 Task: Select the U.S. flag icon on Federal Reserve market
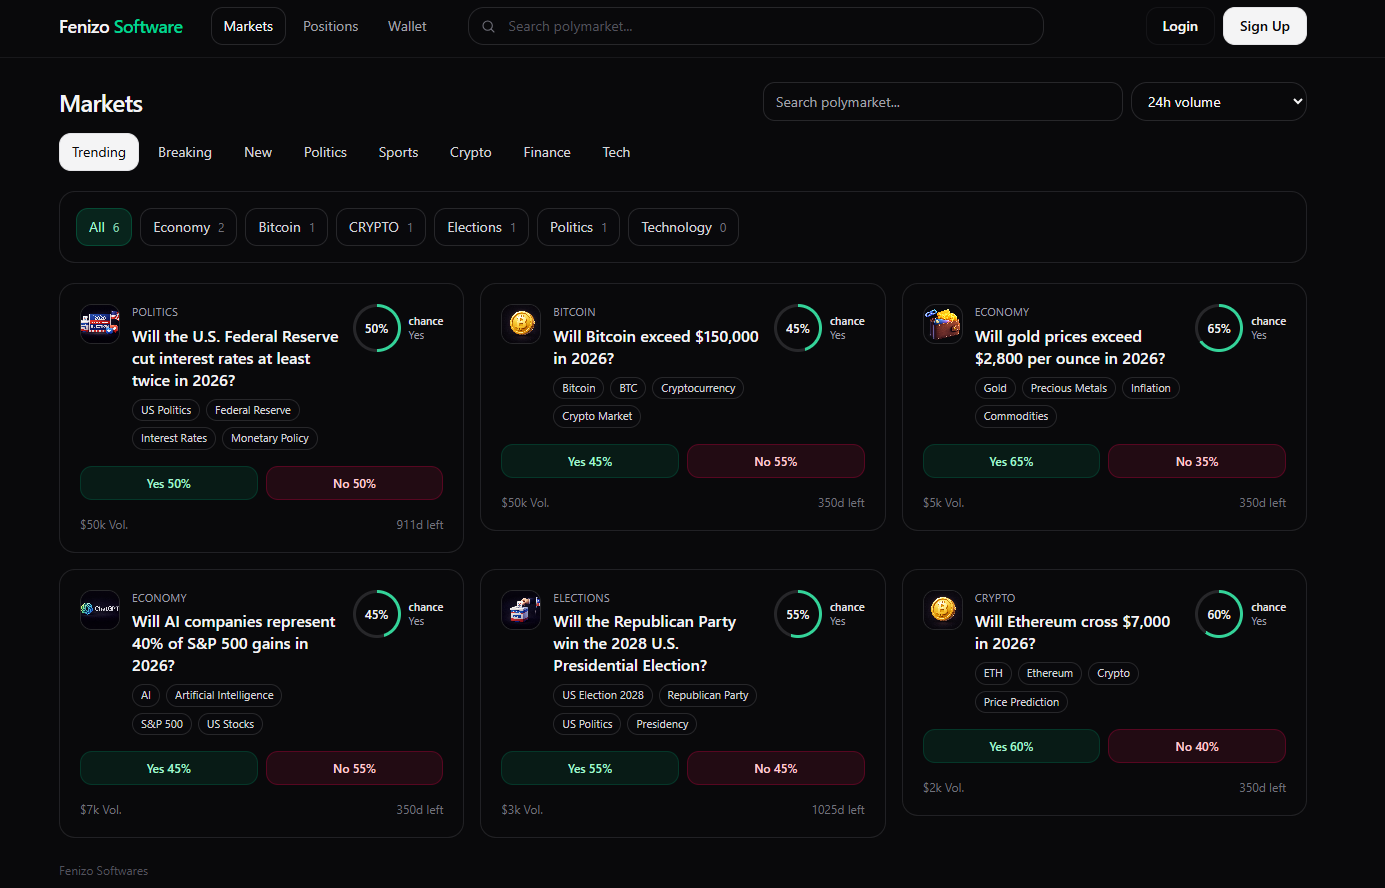click(99, 324)
